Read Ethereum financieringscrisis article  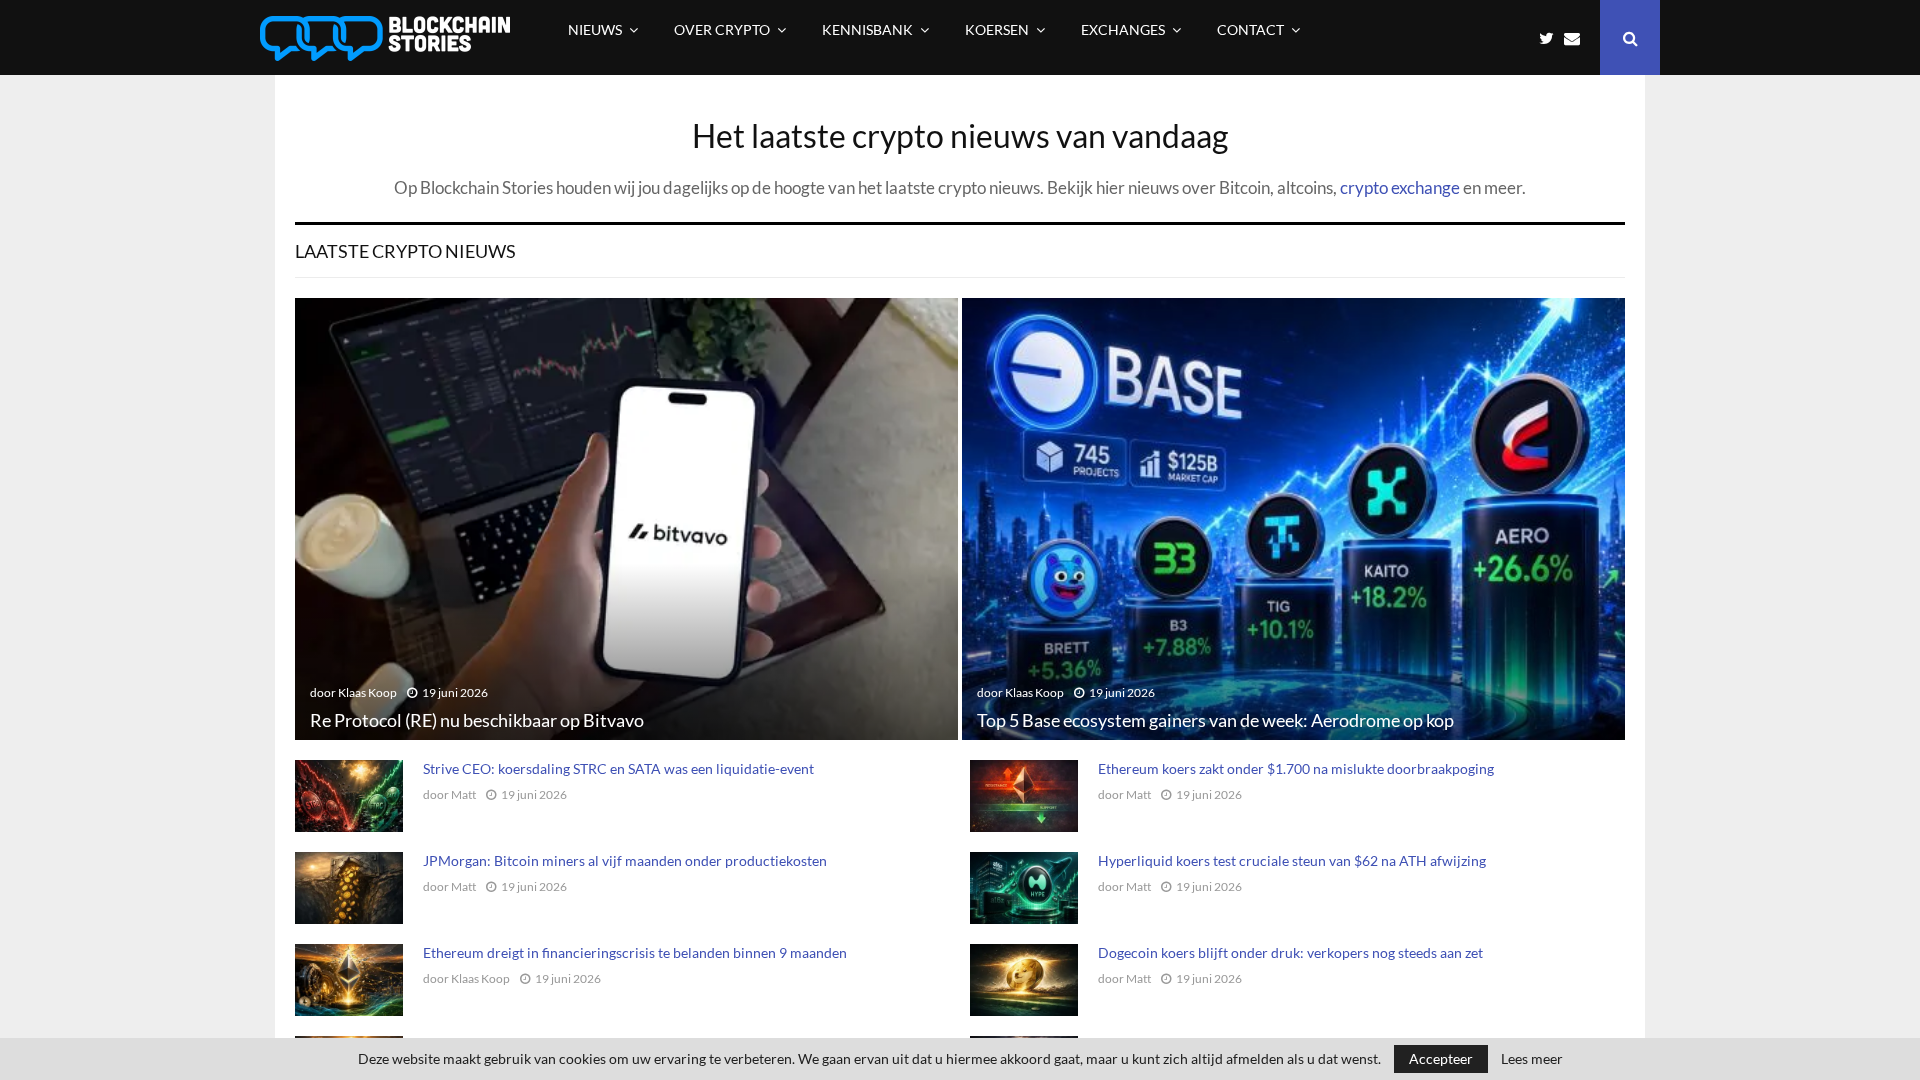(x=635, y=953)
